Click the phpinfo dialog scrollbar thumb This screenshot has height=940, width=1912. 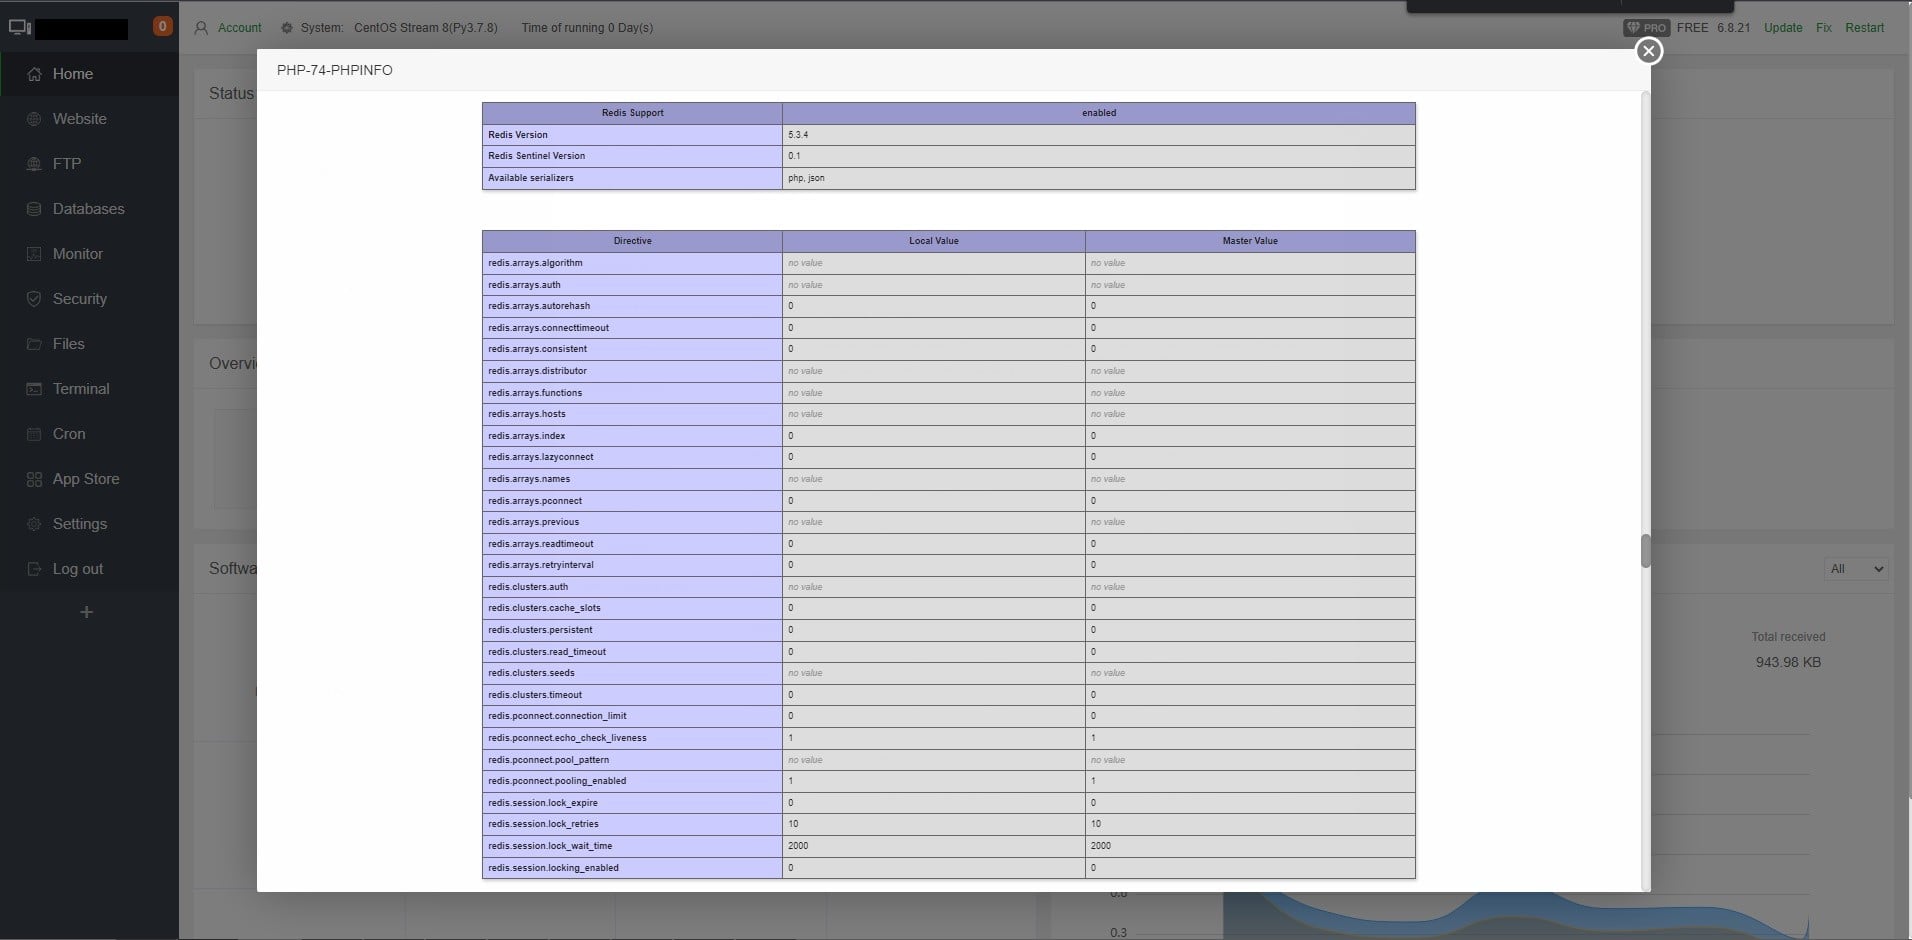(1645, 551)
